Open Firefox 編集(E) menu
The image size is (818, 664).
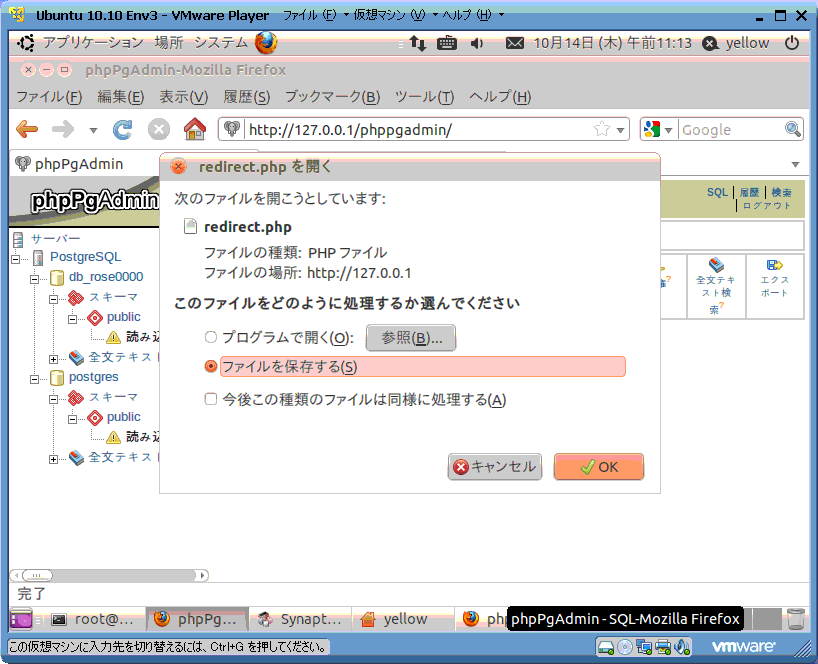(x=121, y=97)
